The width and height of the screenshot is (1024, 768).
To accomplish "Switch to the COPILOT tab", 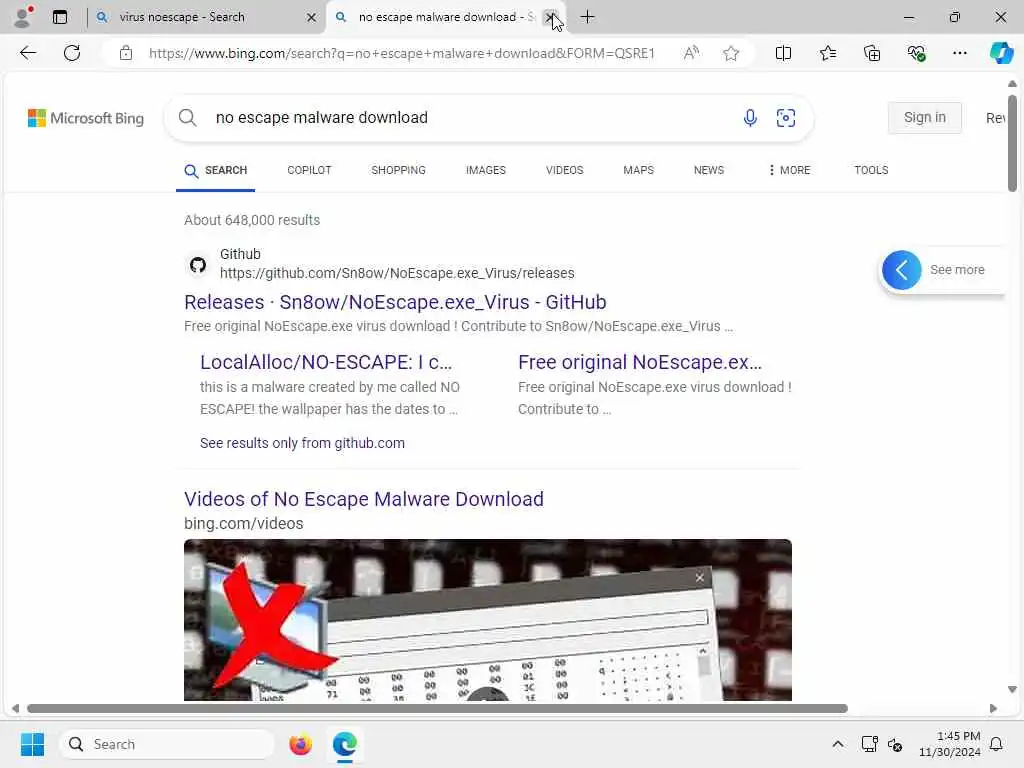I will click(x=309, y=170).
